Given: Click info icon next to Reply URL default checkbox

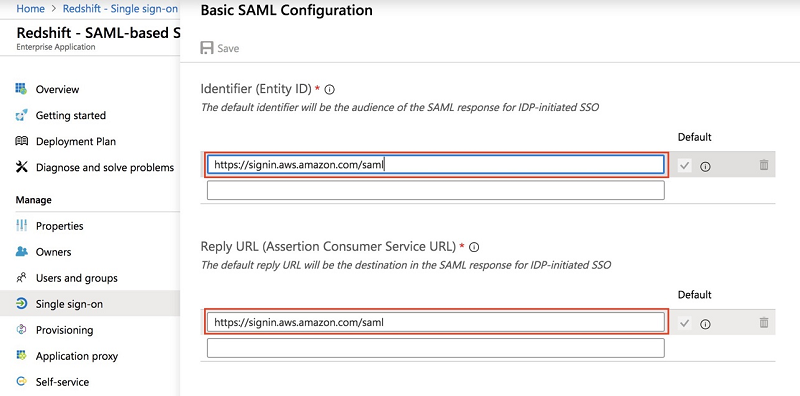Looking at the screenshot, I should click(x=706, y=324).
